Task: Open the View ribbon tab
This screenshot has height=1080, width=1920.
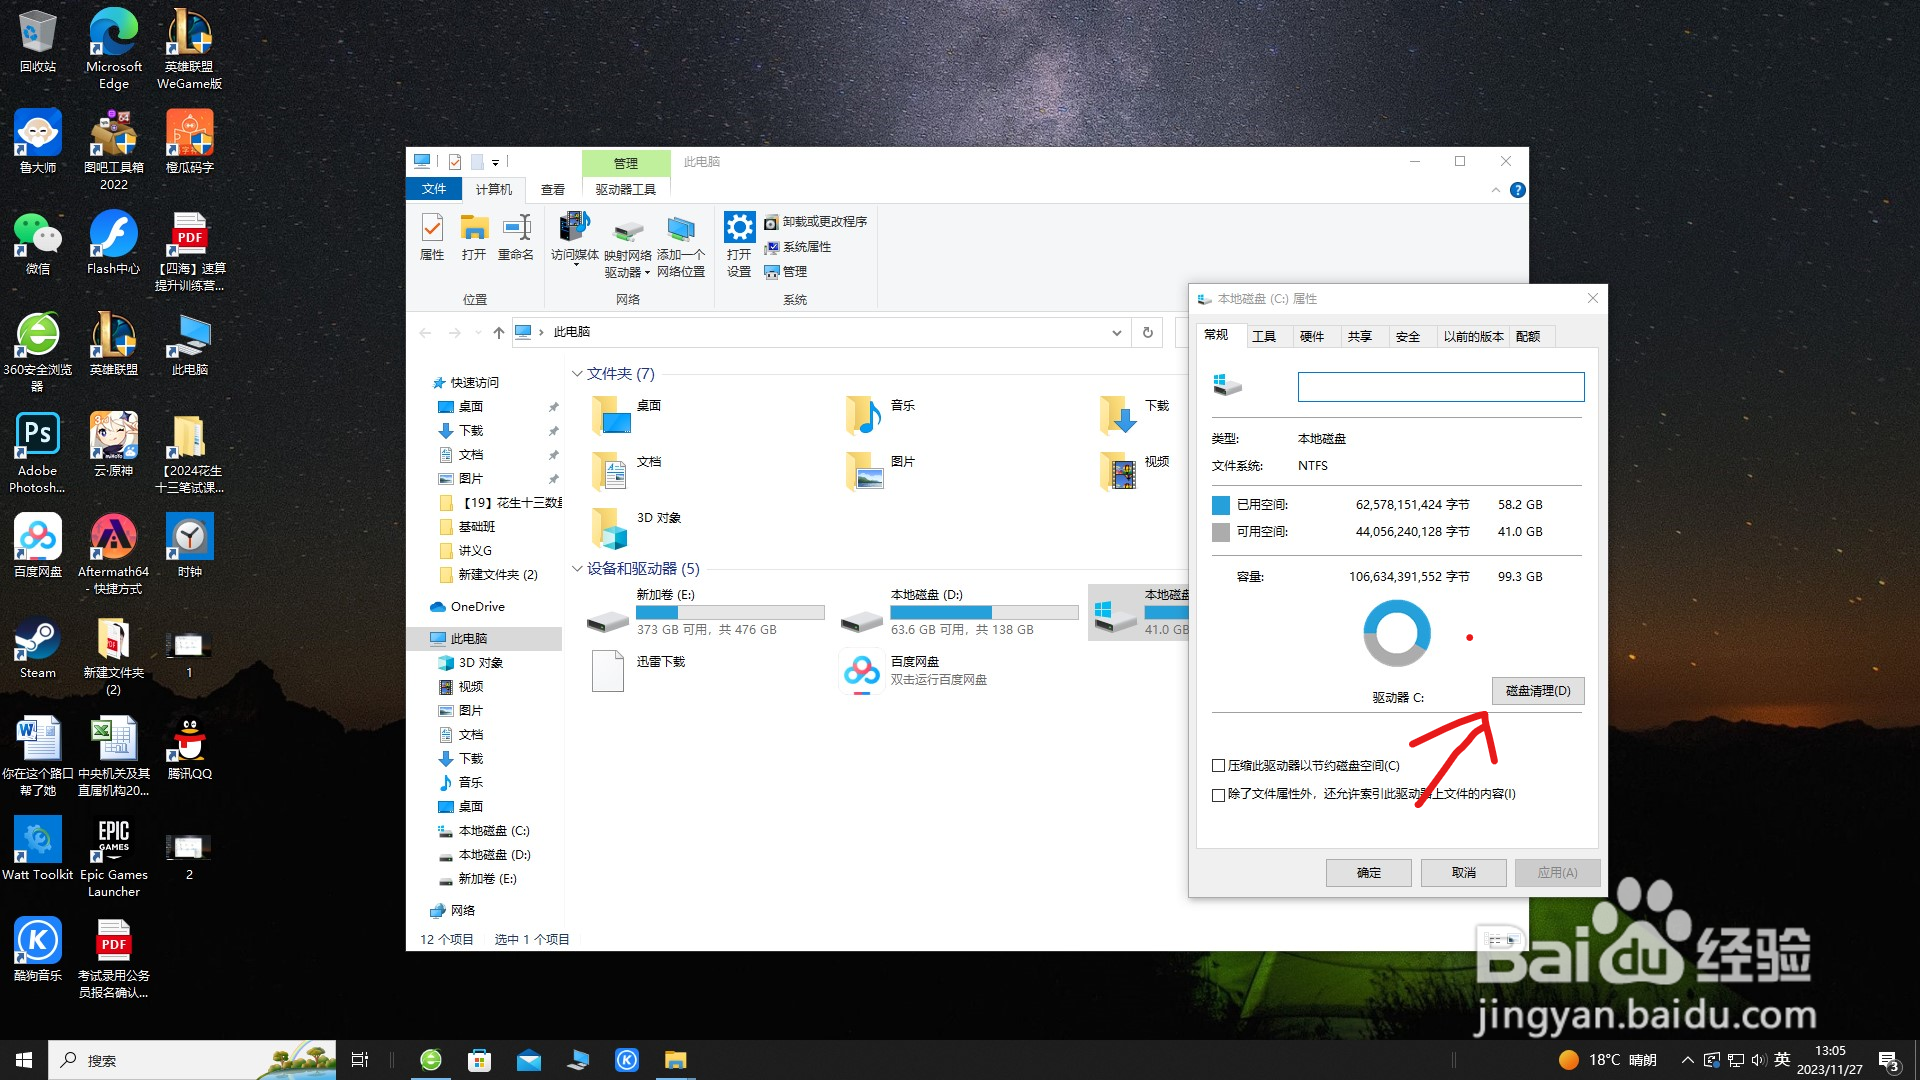Action: (x=553, y=189)
